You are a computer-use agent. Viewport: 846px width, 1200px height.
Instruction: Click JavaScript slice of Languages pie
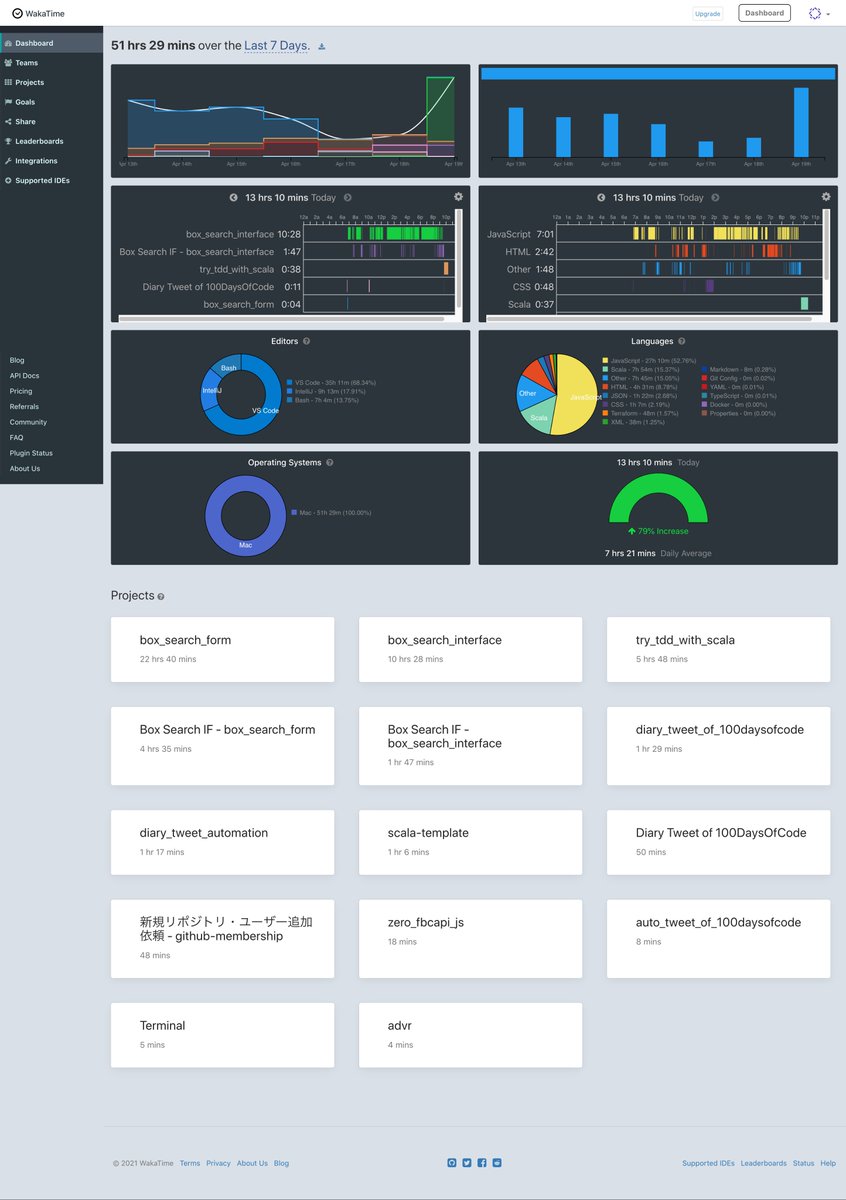coord(577,395)
